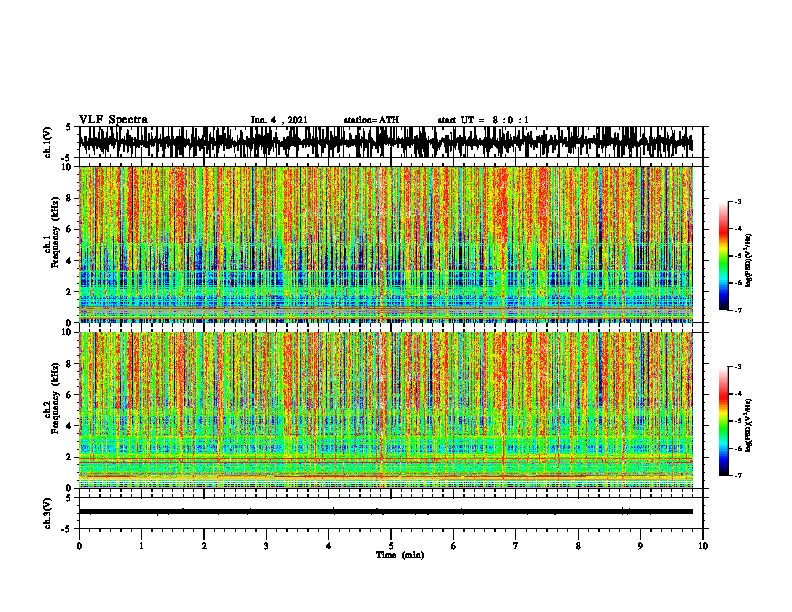Viewport: 792px width, 612px height.
Task: Click the ch.2 frequency axis "6" tick label
Action: point(69,395)
